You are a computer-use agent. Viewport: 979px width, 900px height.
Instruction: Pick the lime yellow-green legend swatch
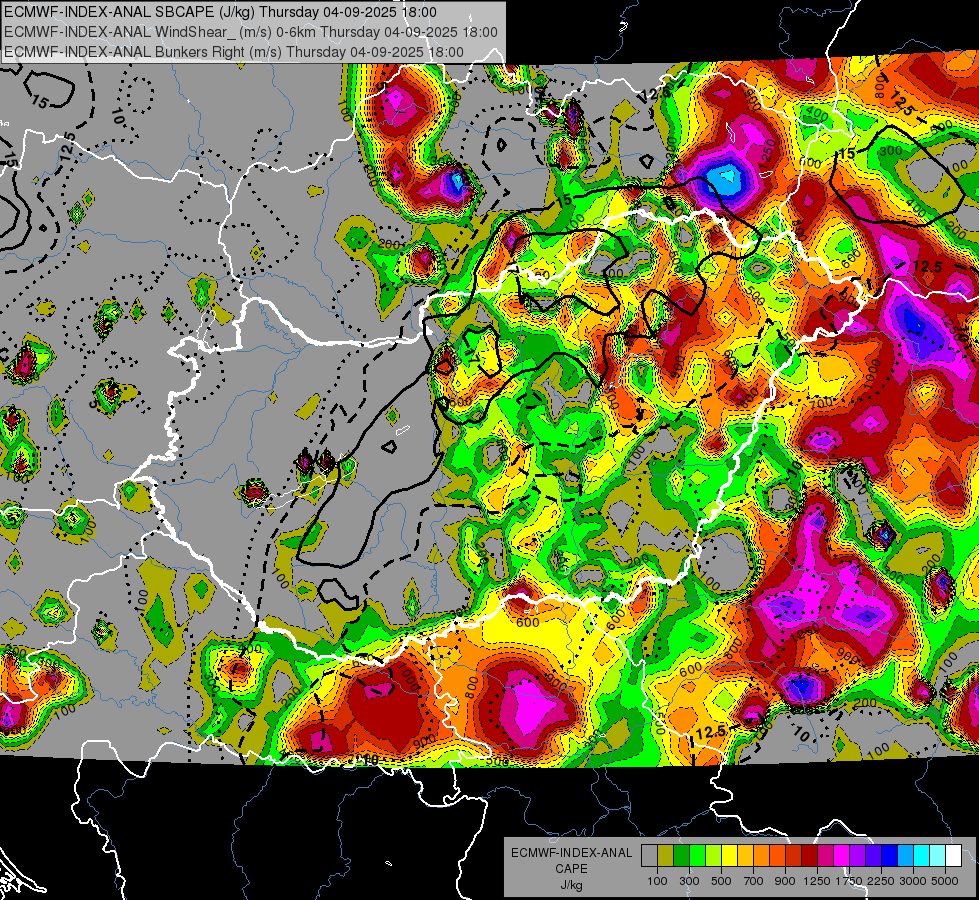[714, 855]
